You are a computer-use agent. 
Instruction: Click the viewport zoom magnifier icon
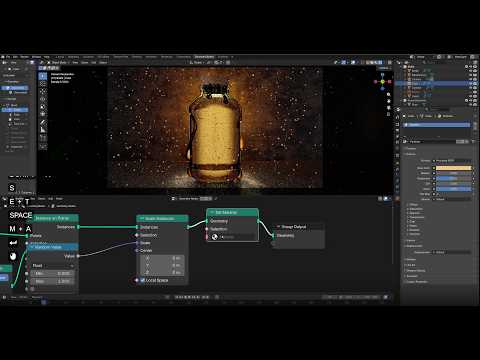click(x=389, y=95)
